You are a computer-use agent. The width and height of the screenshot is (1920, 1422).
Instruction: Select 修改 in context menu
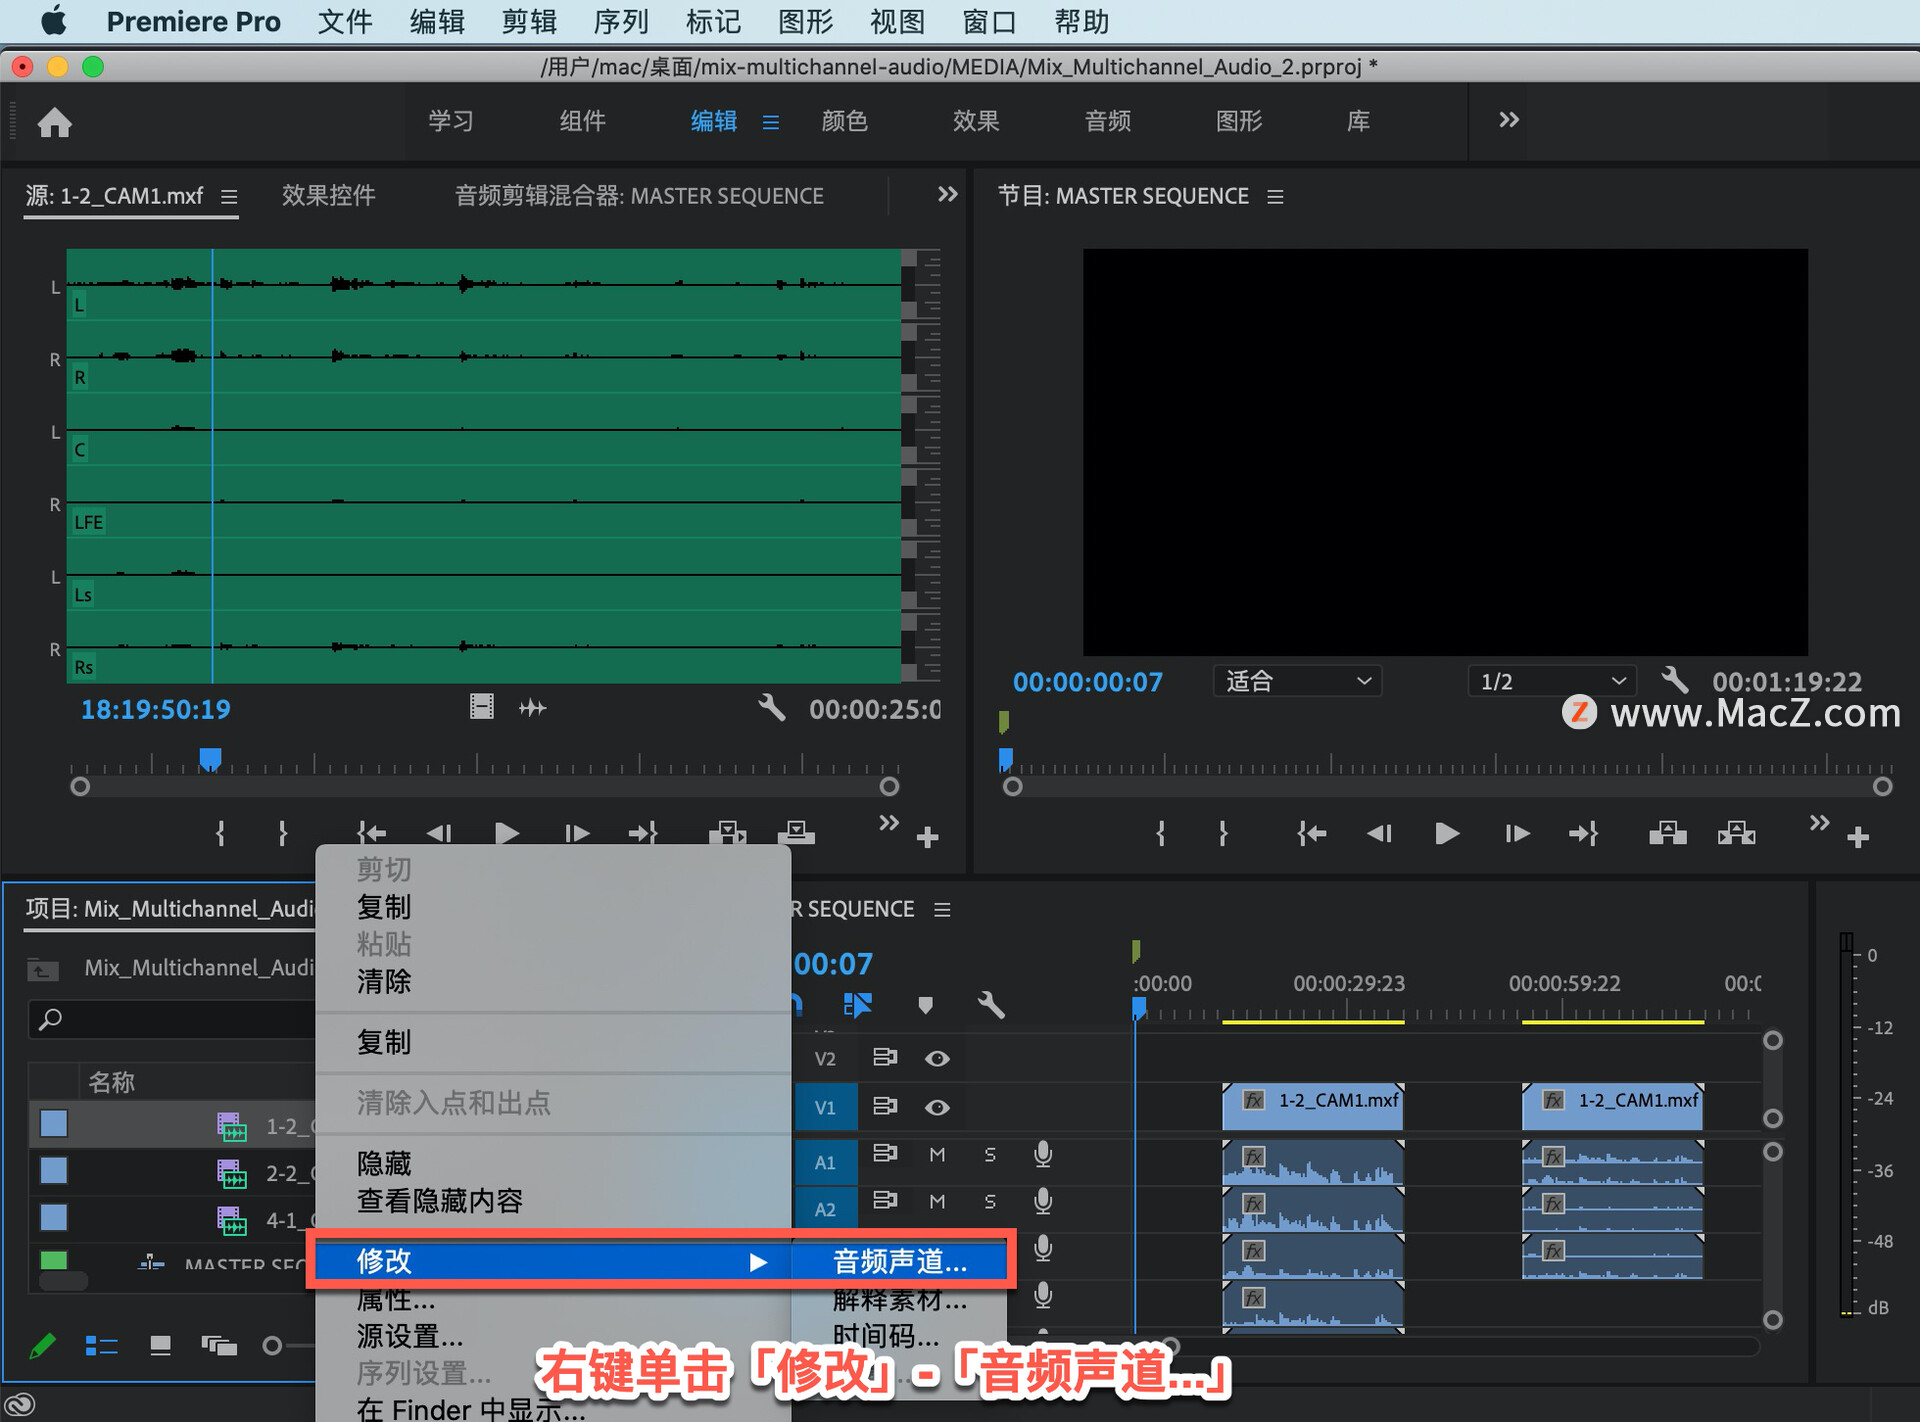pyautogui.click(x=553, y=1261)
